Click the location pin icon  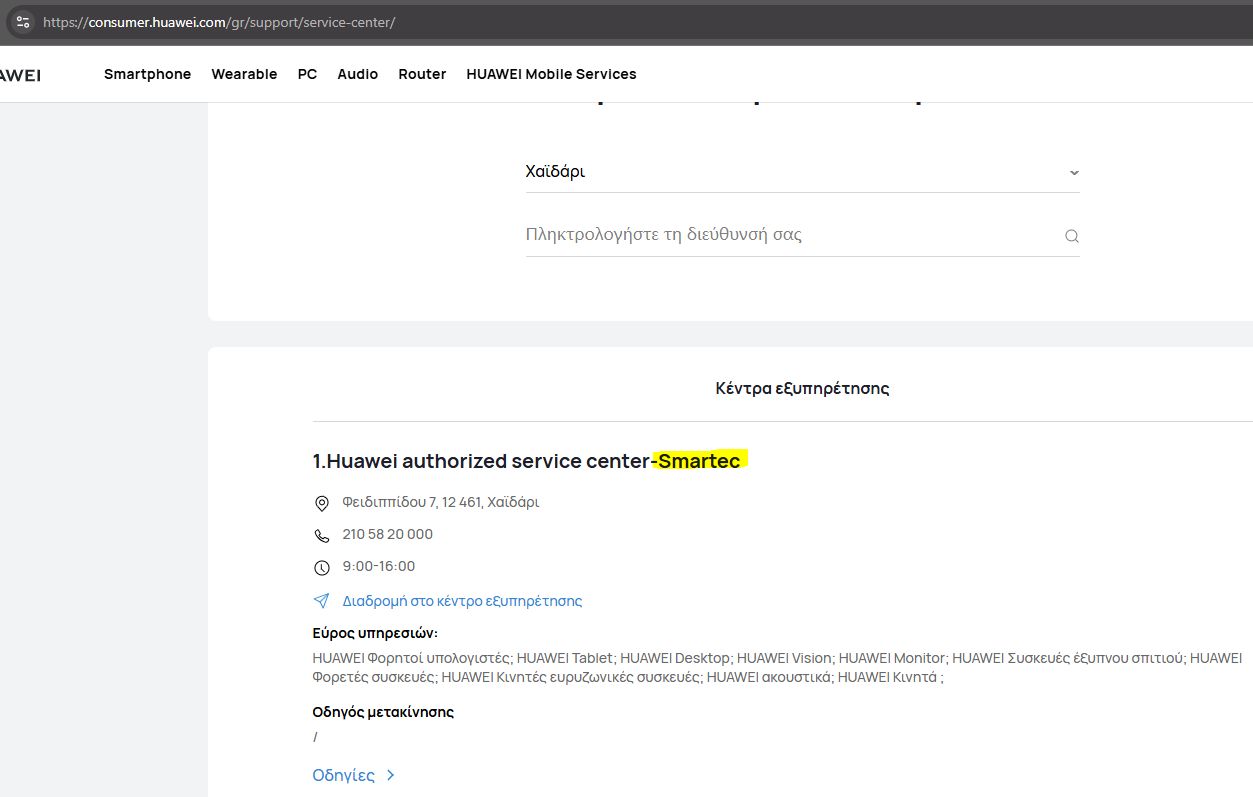(322, 503)
